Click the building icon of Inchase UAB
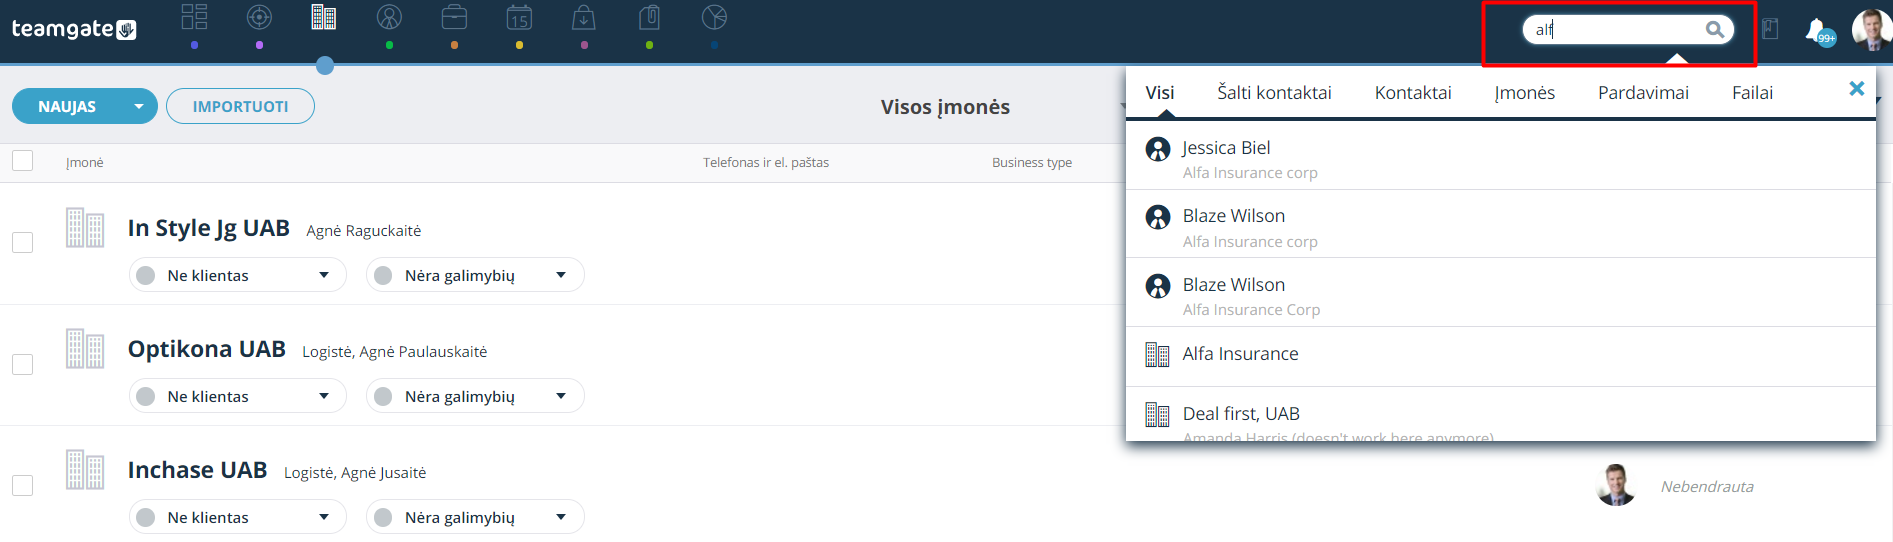The image size is (1893, 542). click(85, 470)
